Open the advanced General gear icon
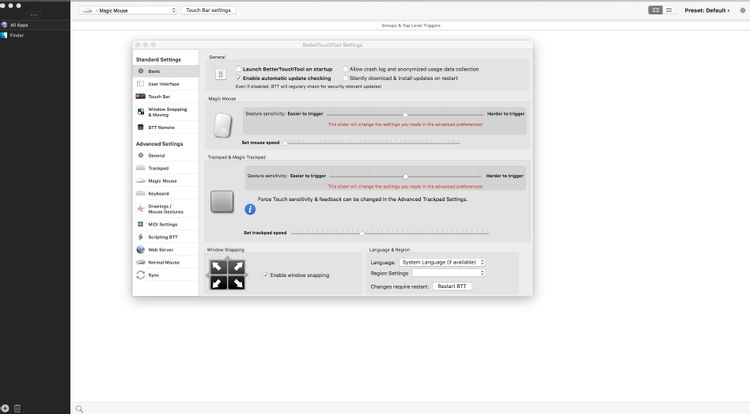Viewport: 750px width, 414px height. pos(141,155)
